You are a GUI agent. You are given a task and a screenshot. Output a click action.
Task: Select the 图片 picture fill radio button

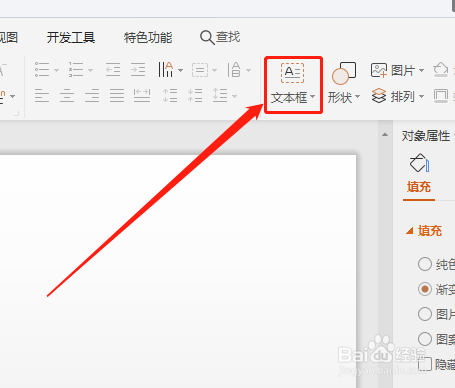[x=425, y=314]
